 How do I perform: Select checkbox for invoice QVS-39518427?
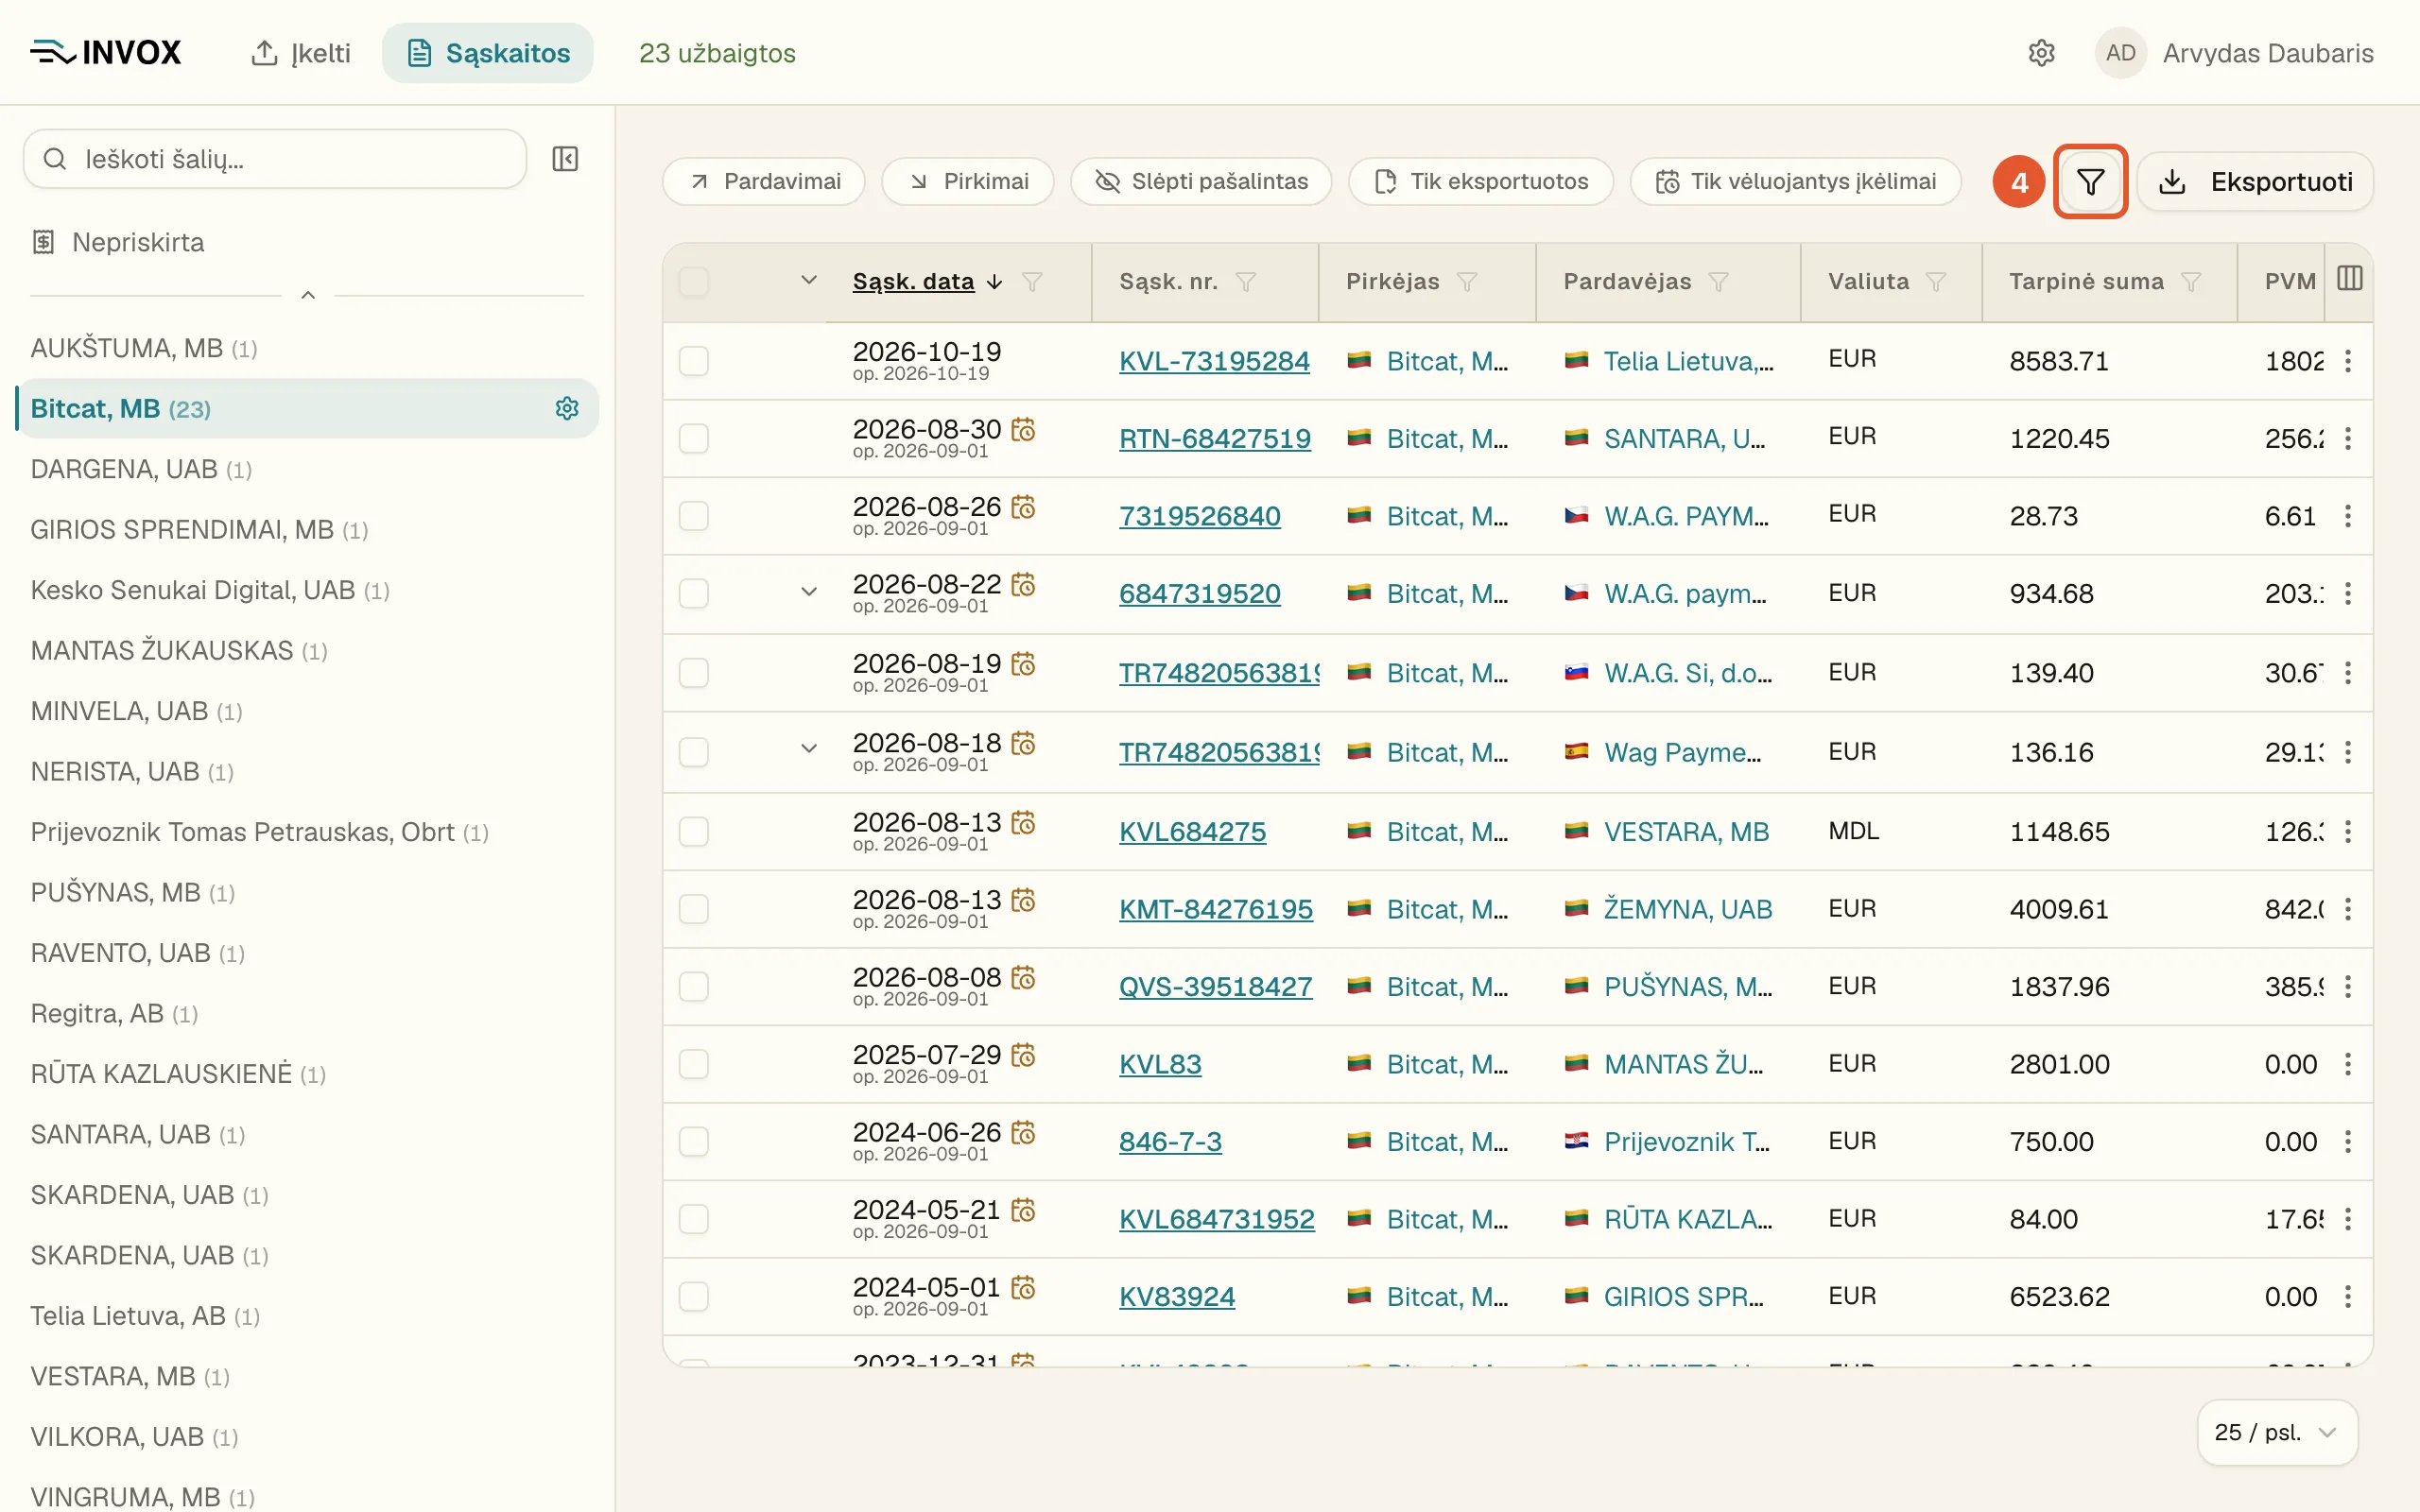[x=694, y=986]
